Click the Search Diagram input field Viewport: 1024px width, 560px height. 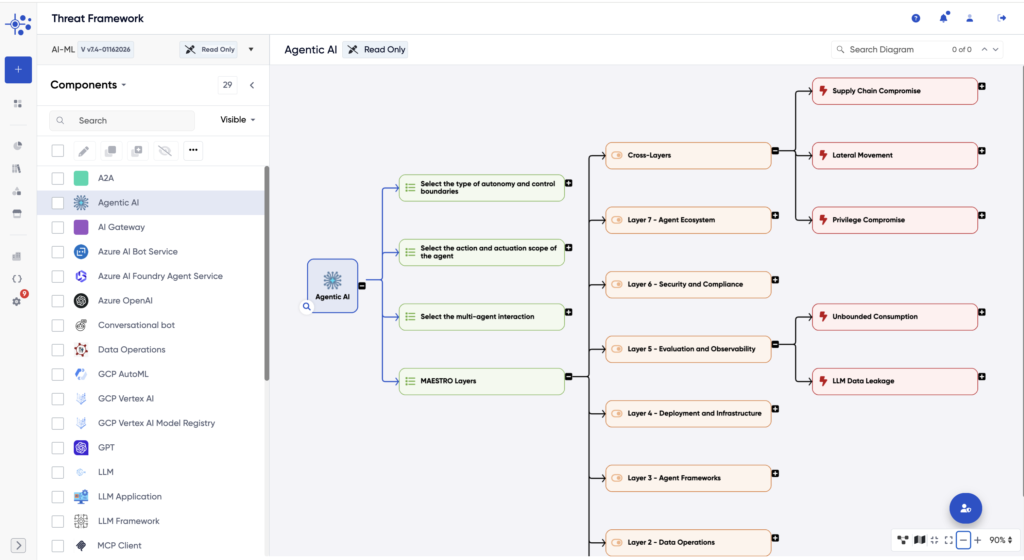(x=893, y=49)
